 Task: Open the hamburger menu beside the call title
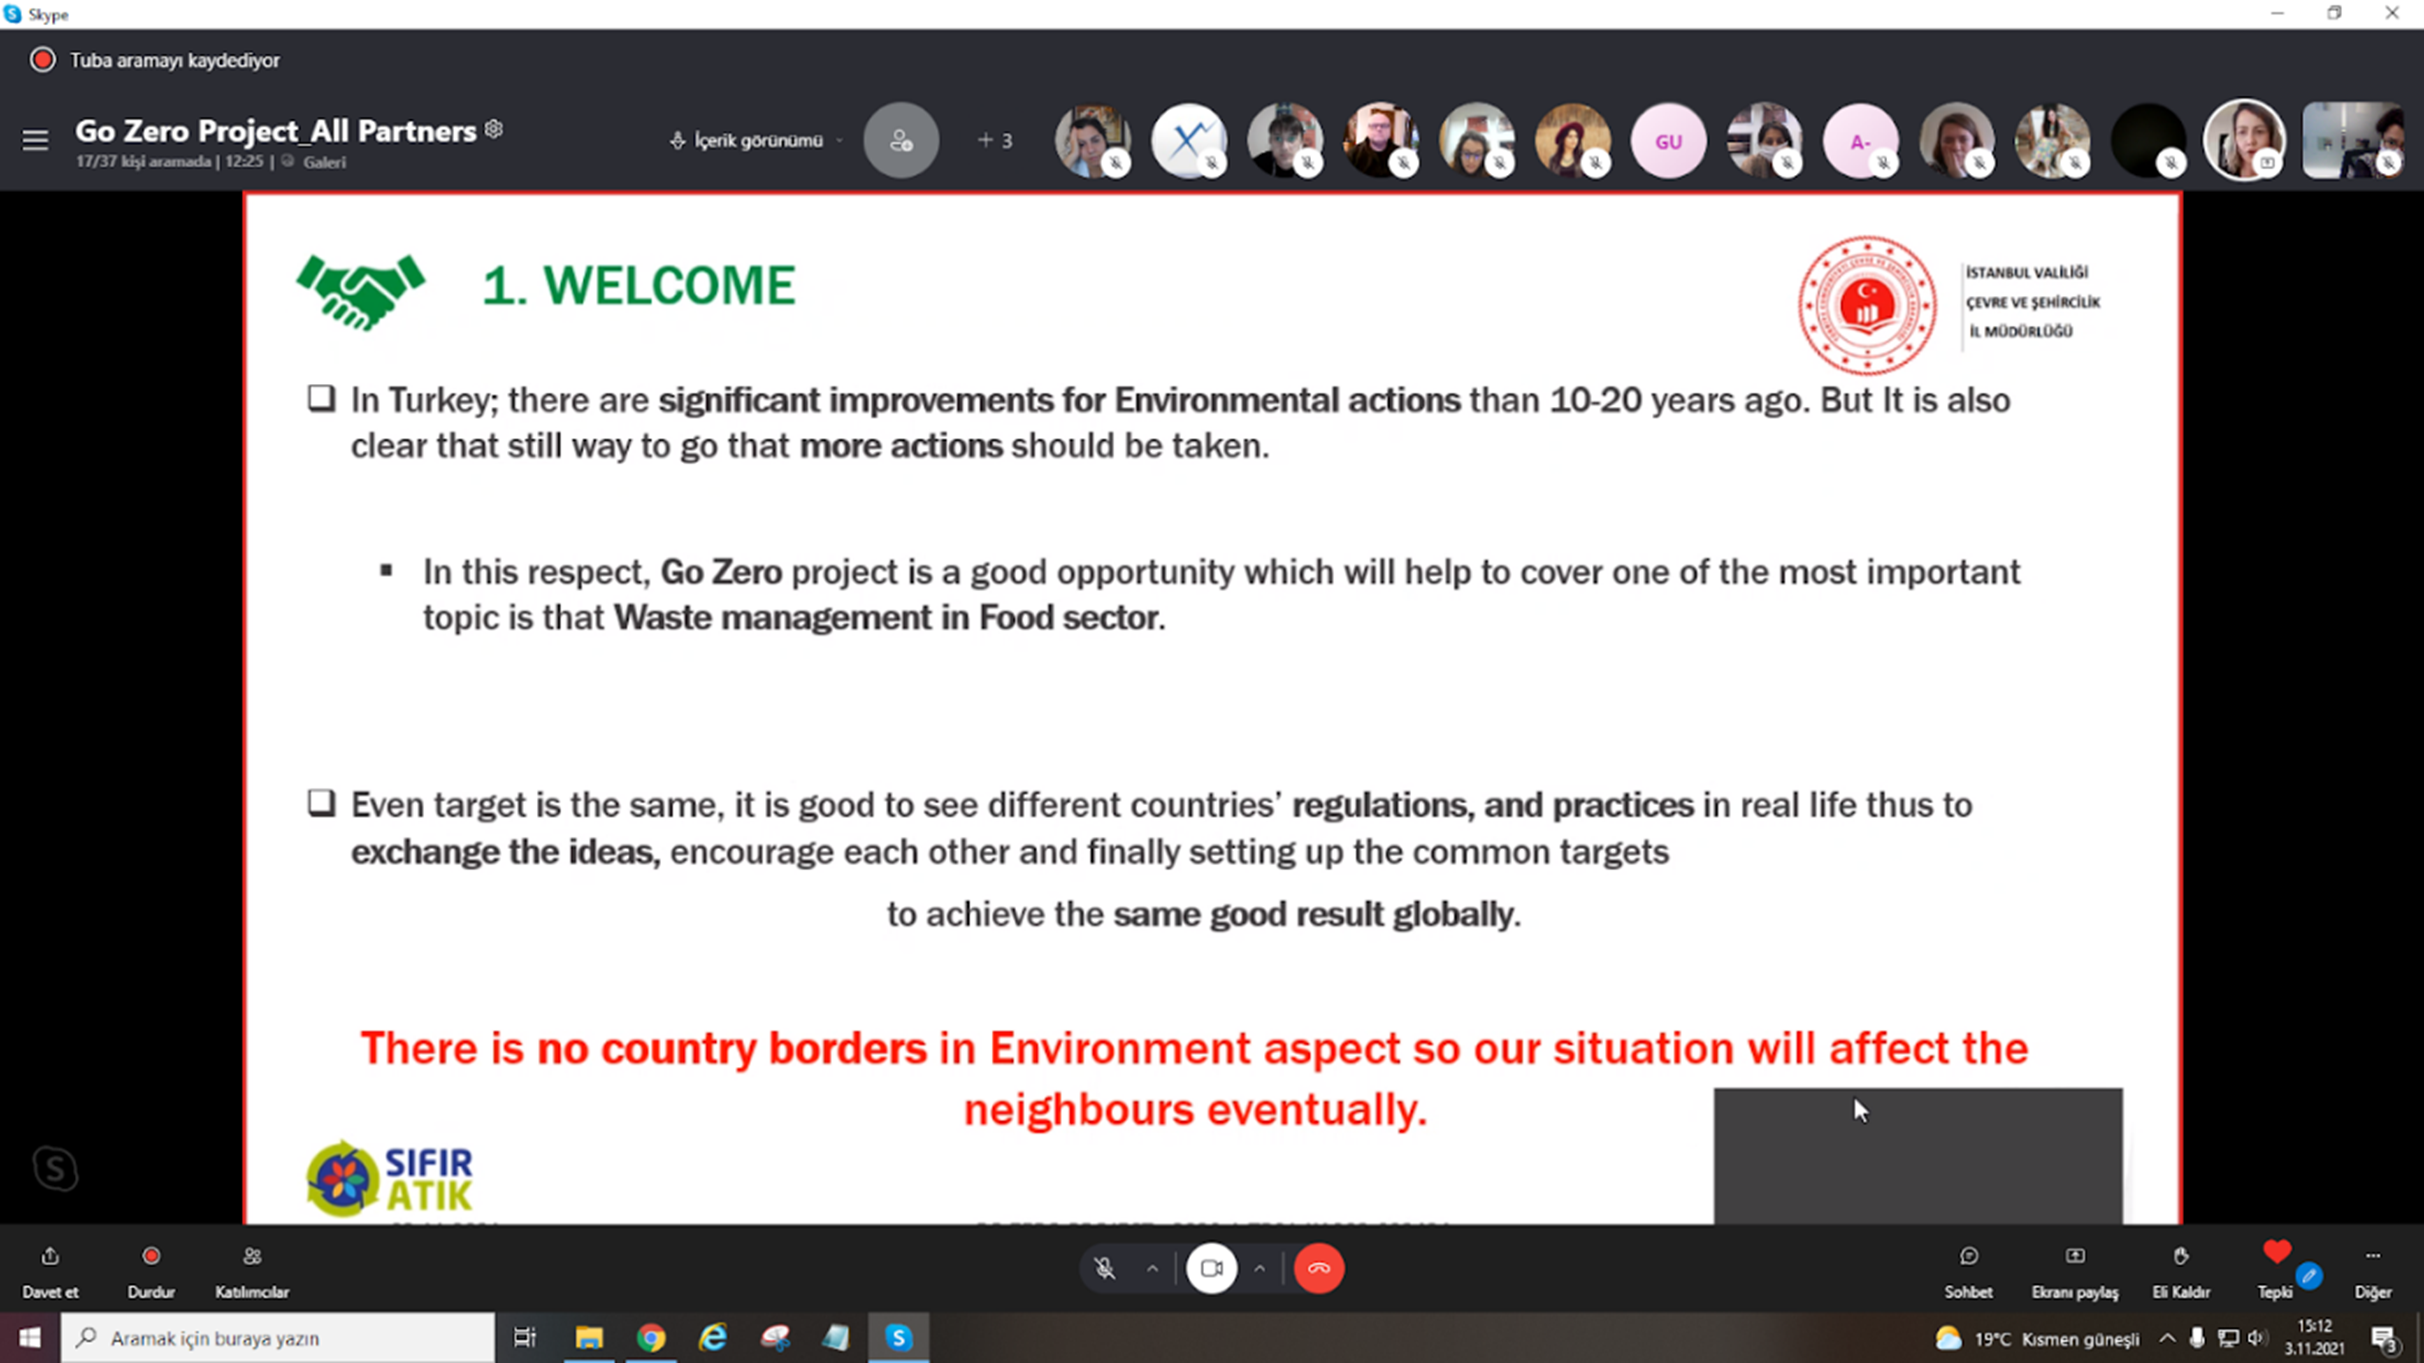pos(35,140)
